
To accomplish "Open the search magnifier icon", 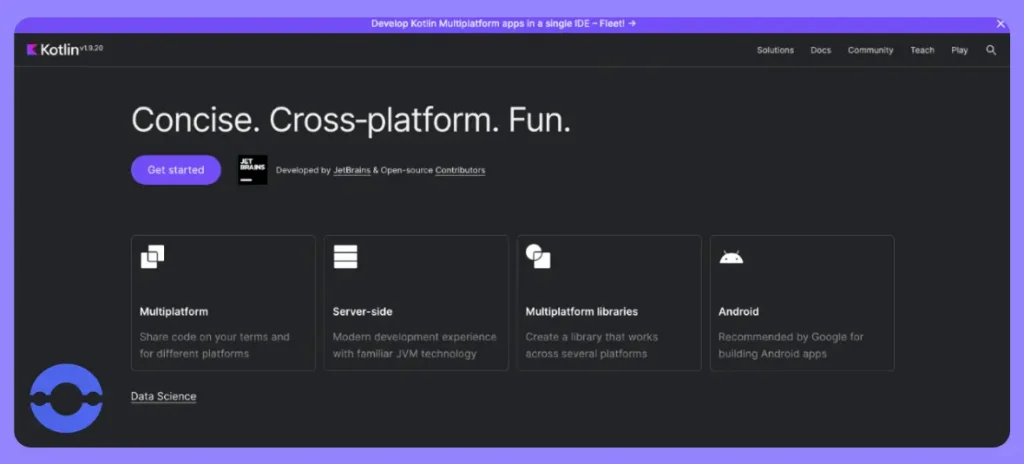I will pos(991,50).
